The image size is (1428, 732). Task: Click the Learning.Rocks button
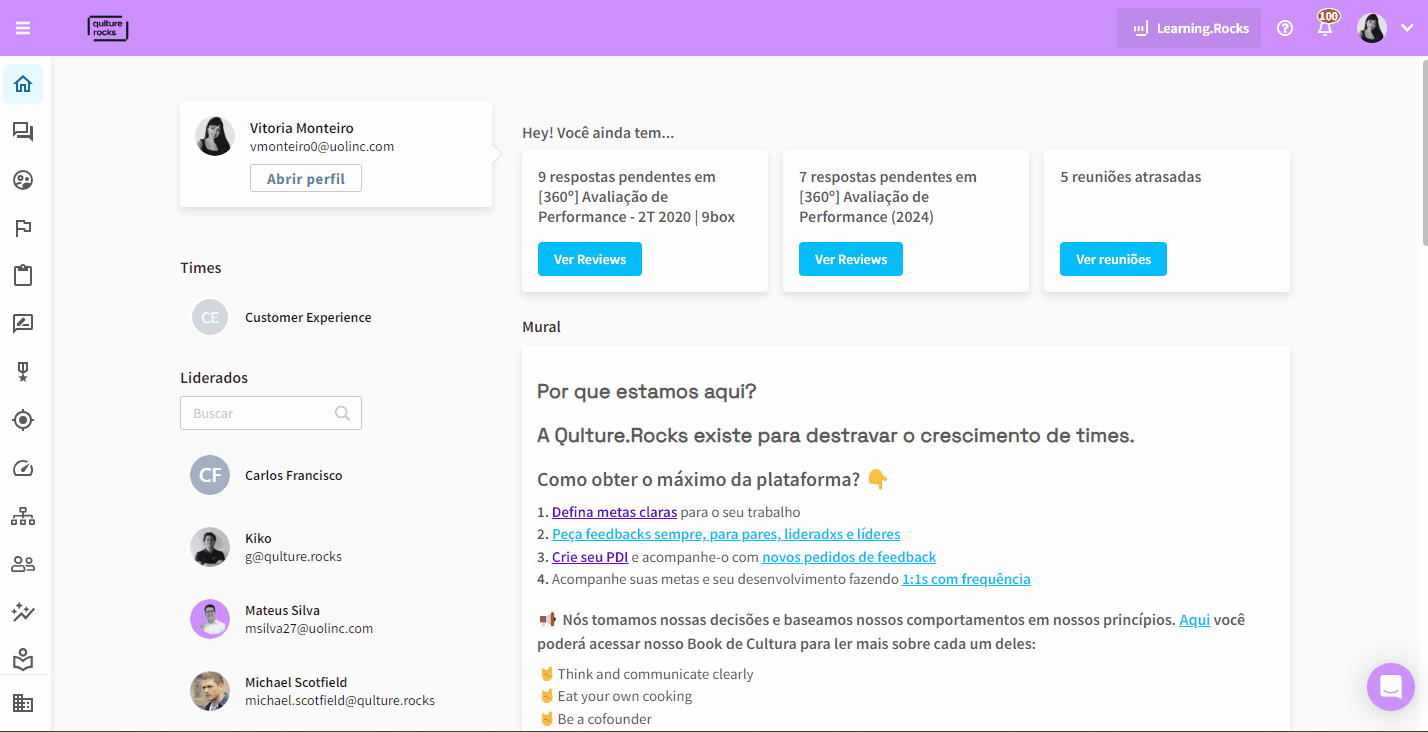pos(1189,28)
